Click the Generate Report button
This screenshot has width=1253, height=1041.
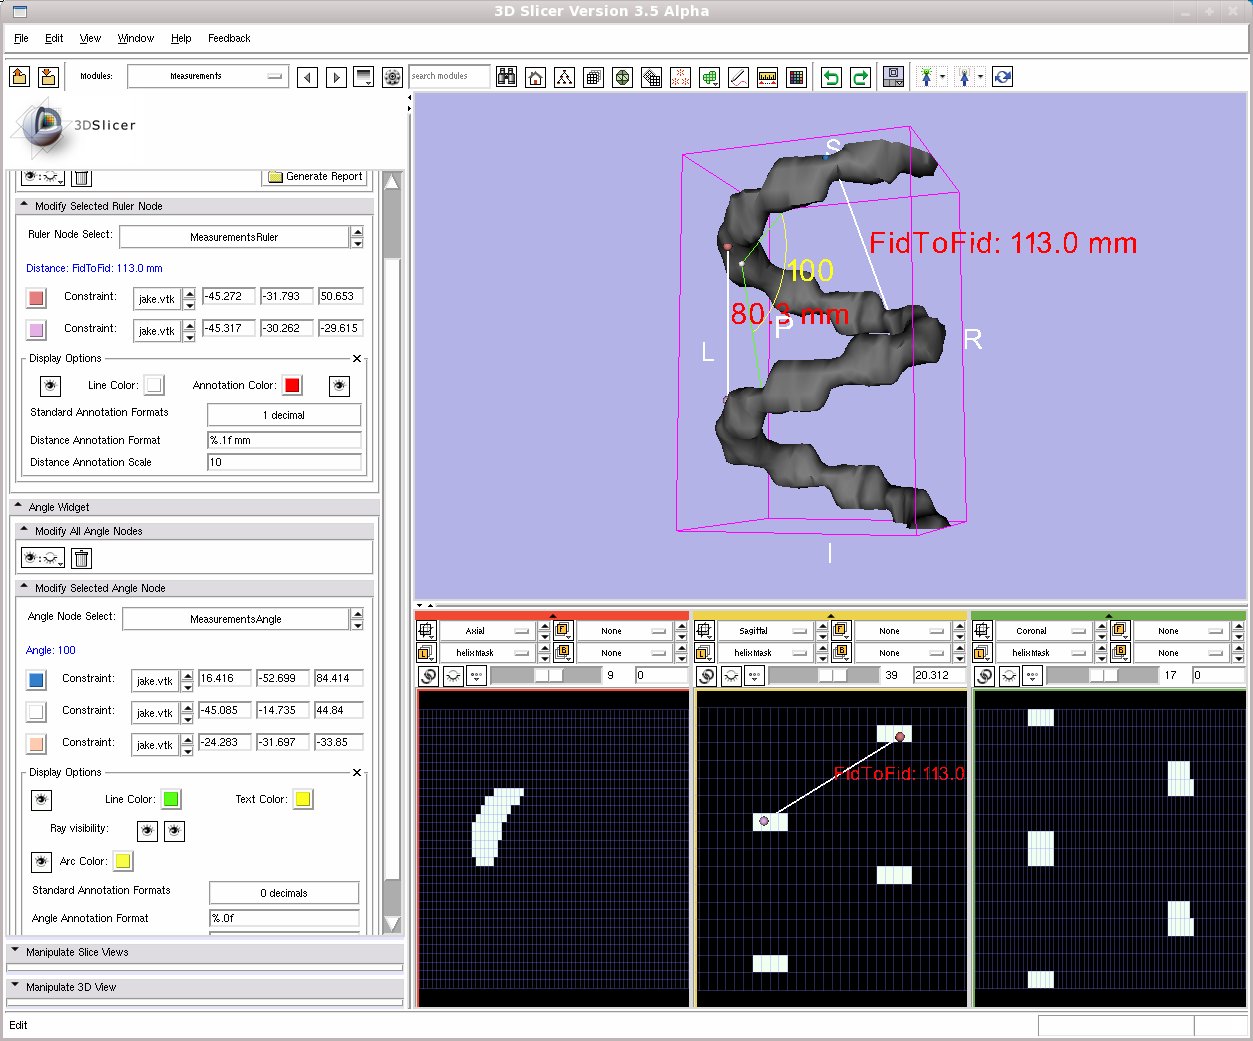click(315, 177)
